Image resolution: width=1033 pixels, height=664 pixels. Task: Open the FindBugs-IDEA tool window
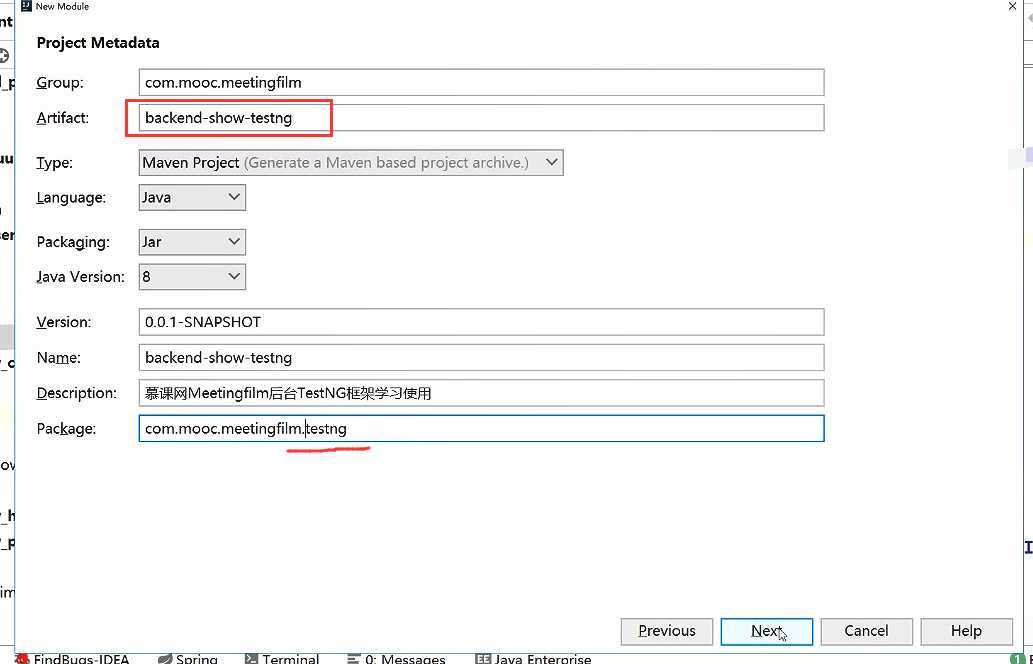[x=72, y=658]
